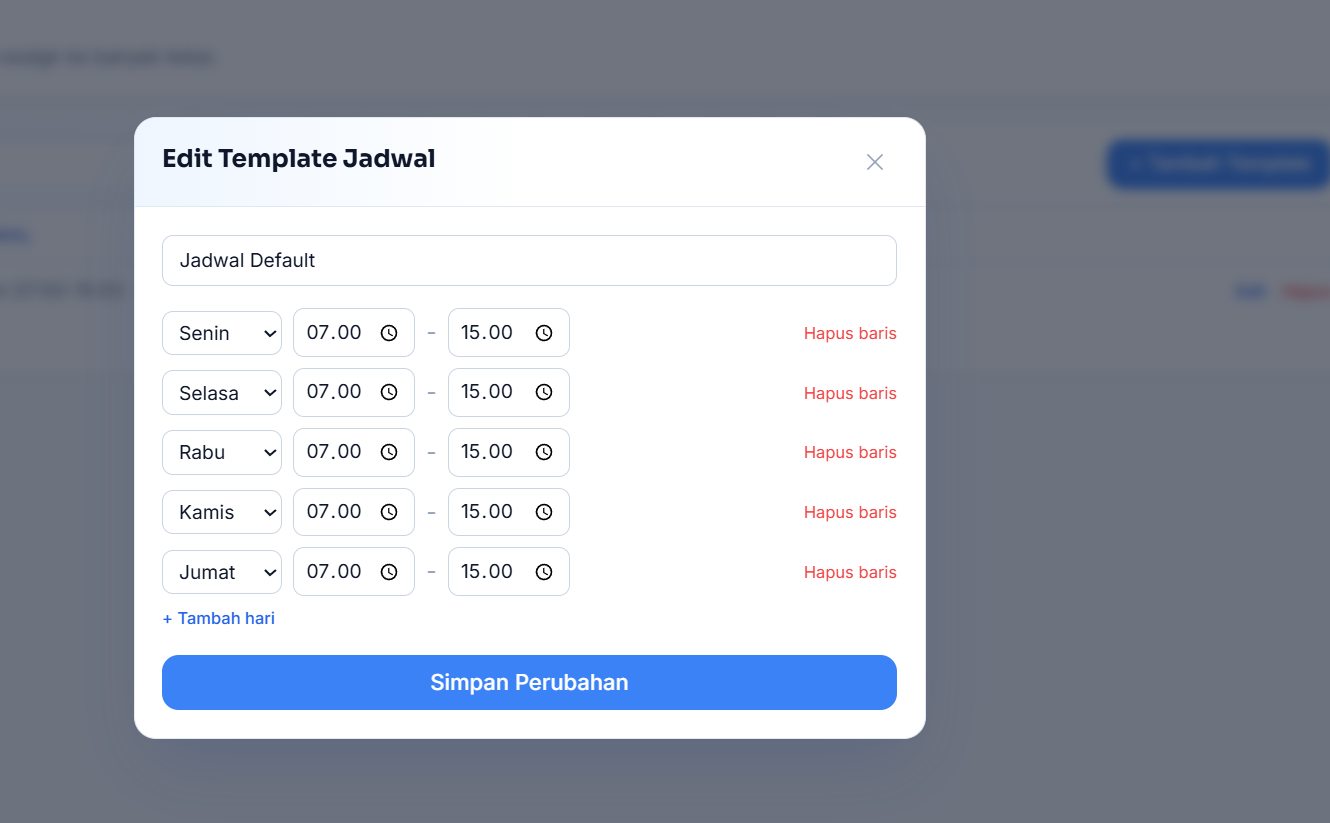Viewport: 1330px width, 823px height.
Task: Focus the Jadwal Default name field
Action: point(529,260)
